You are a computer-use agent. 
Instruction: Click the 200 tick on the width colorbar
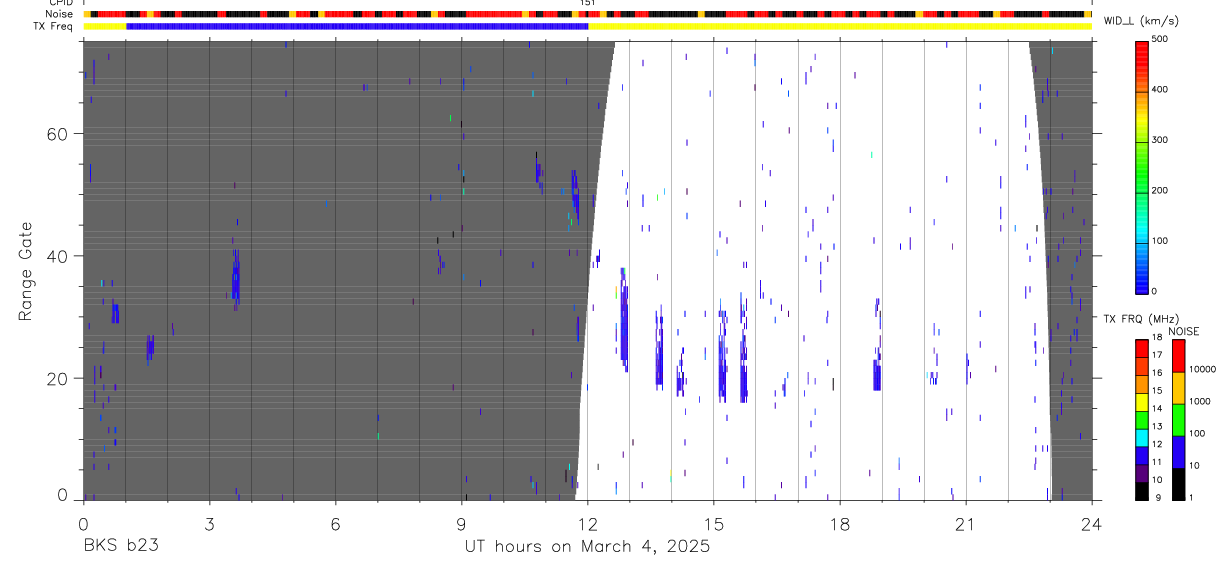tap(1160, 190)
